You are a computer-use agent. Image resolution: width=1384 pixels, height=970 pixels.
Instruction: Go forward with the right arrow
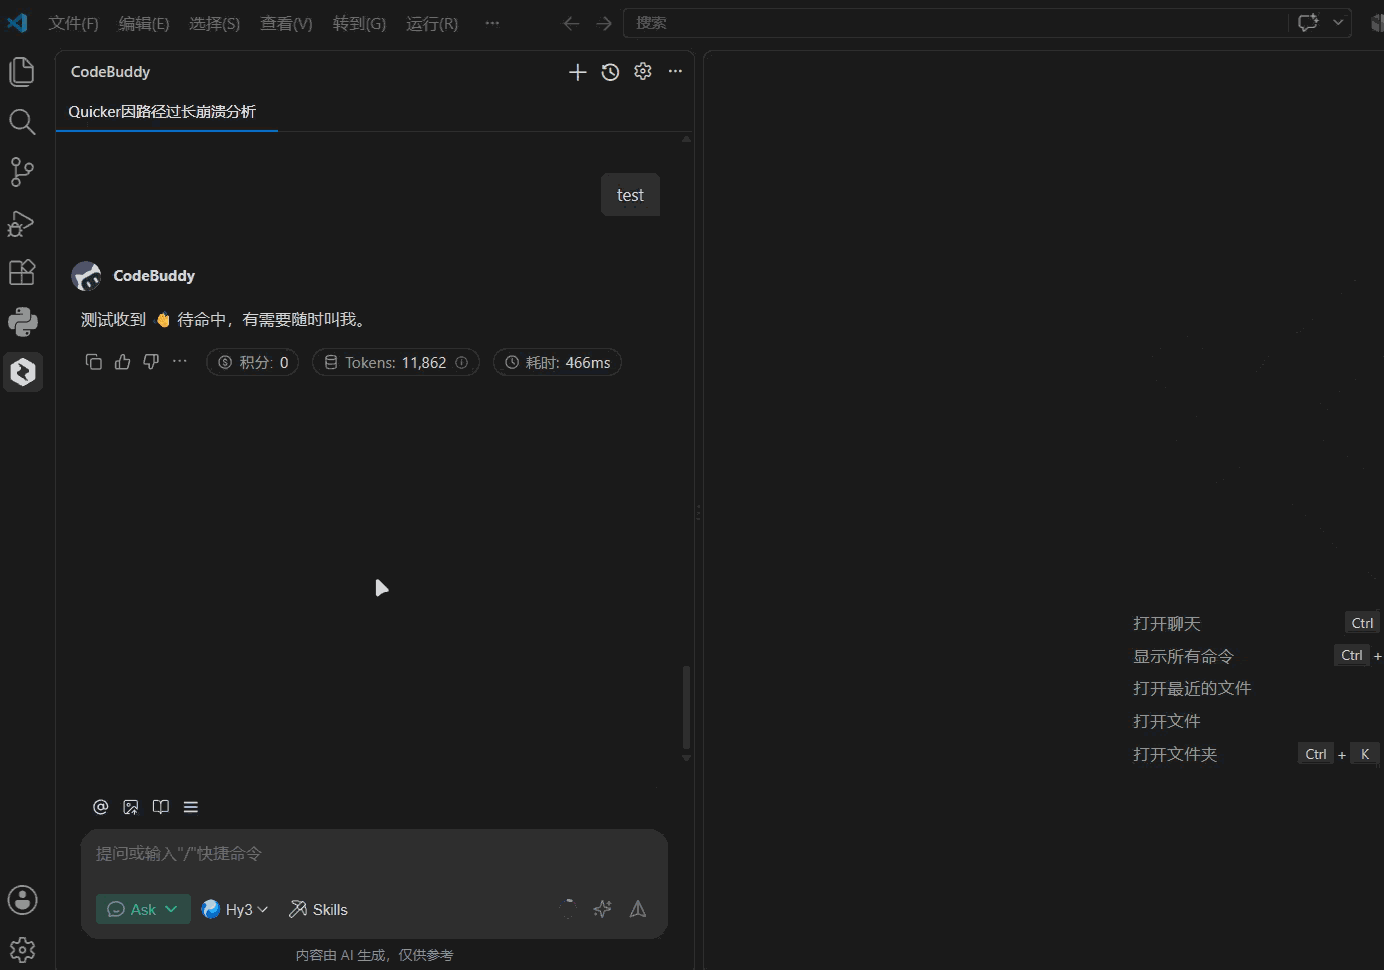pos(604,23)
